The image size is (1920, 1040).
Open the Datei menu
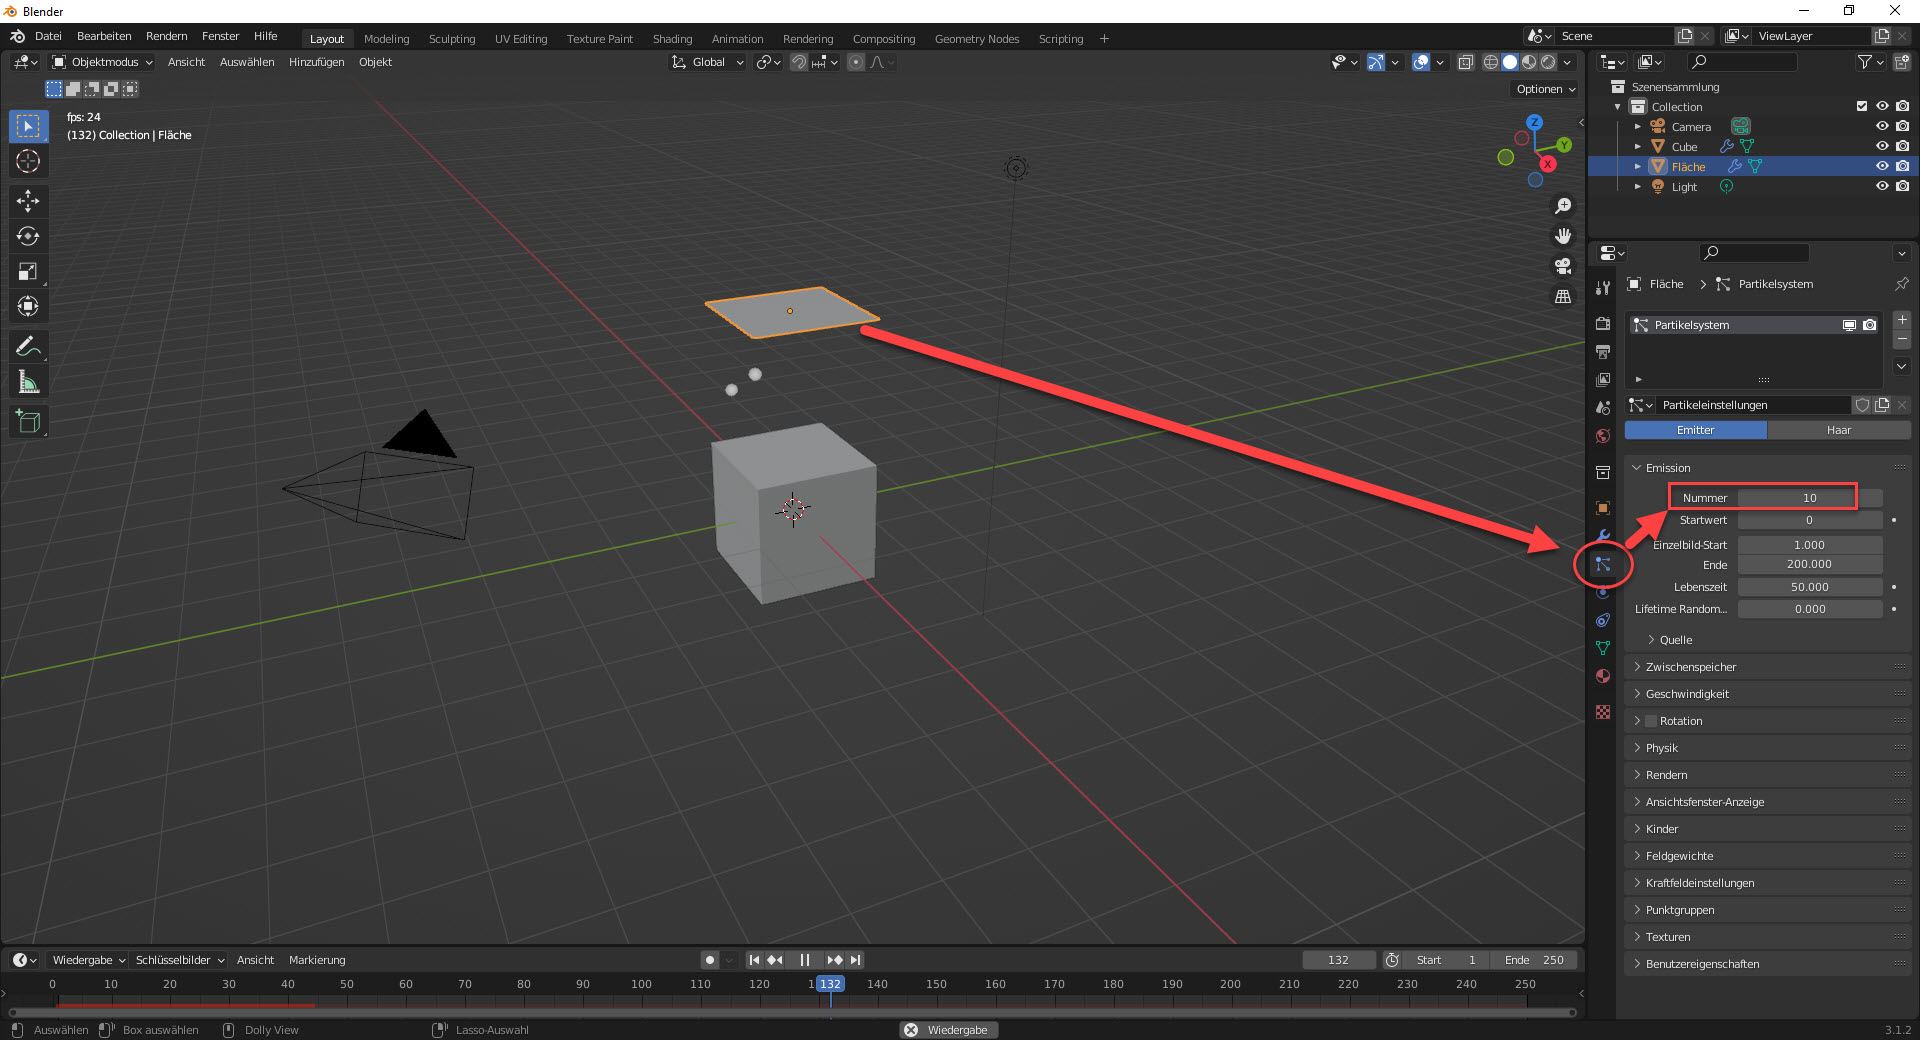(x=48, y=36)
